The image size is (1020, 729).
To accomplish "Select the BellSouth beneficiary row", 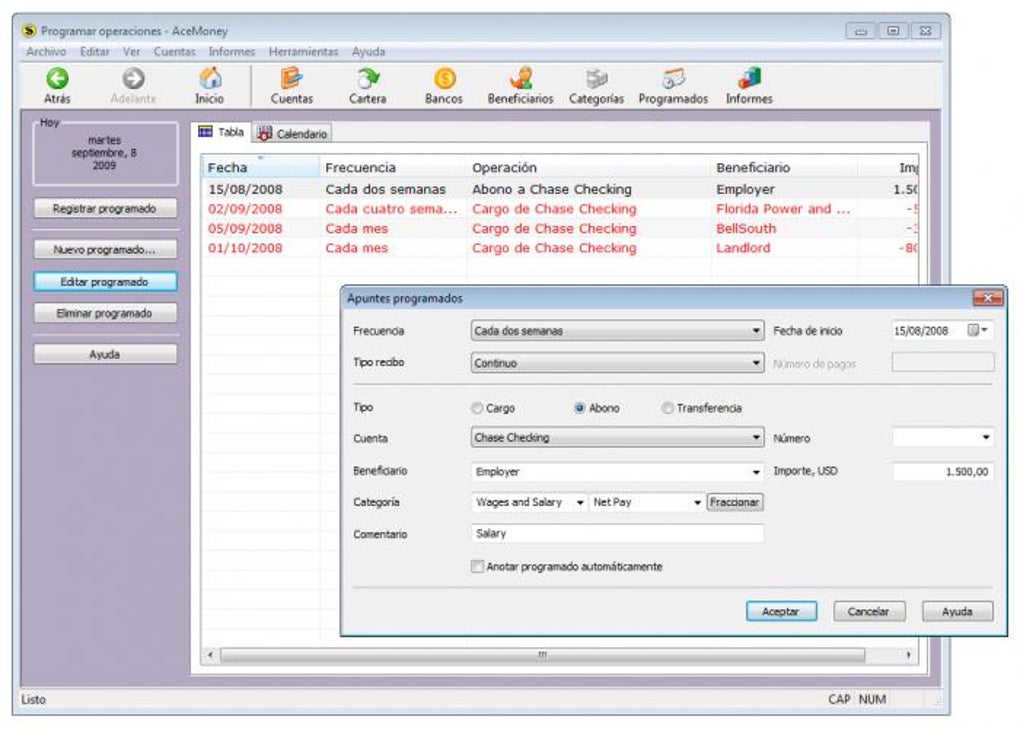I will pyautogui.click(x=560, y=228).
